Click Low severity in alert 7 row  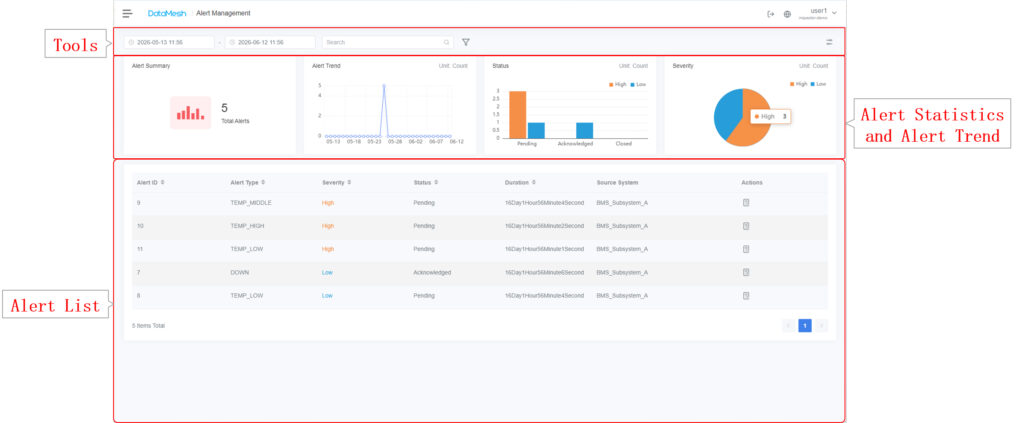click(x=327, y=272)
